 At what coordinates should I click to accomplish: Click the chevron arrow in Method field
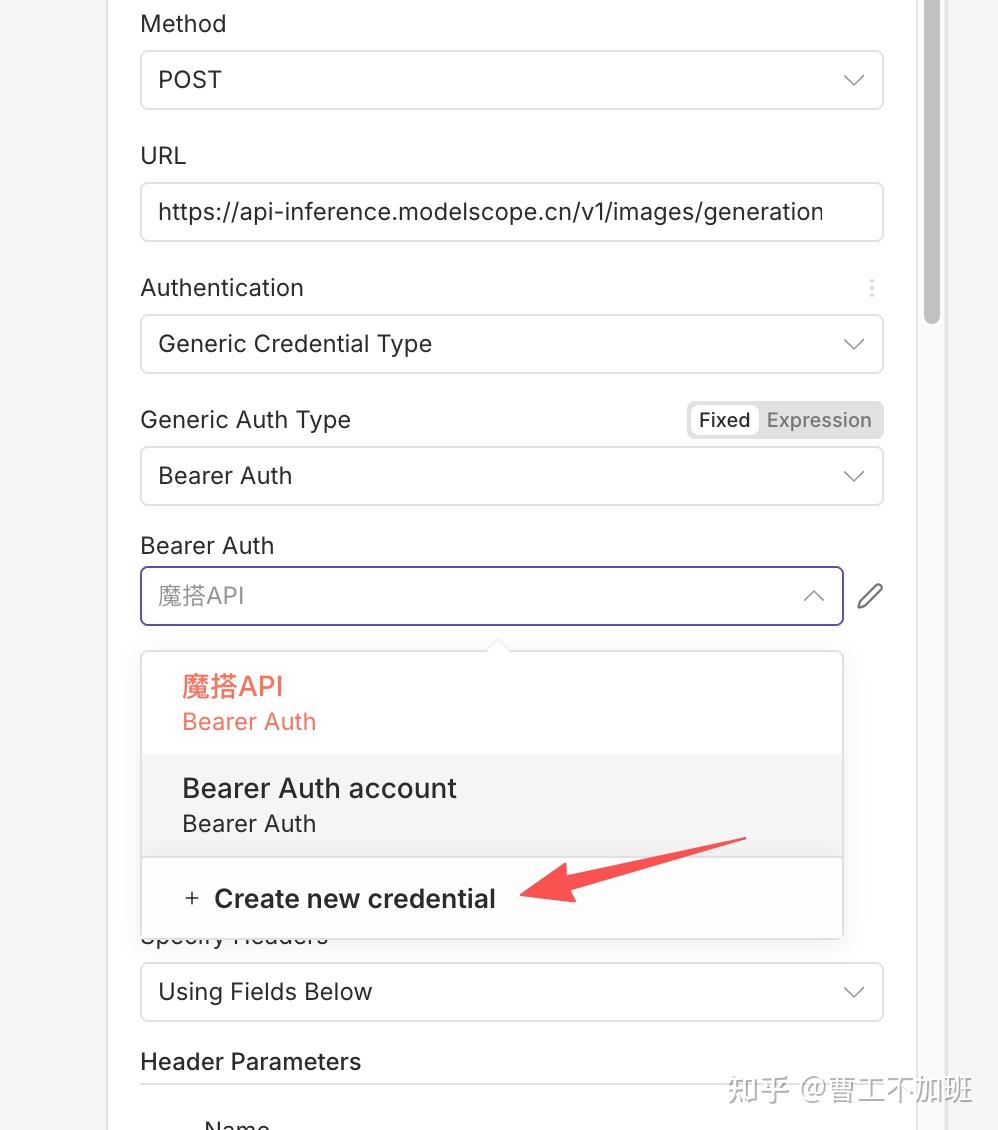click(x=853, y=80)
